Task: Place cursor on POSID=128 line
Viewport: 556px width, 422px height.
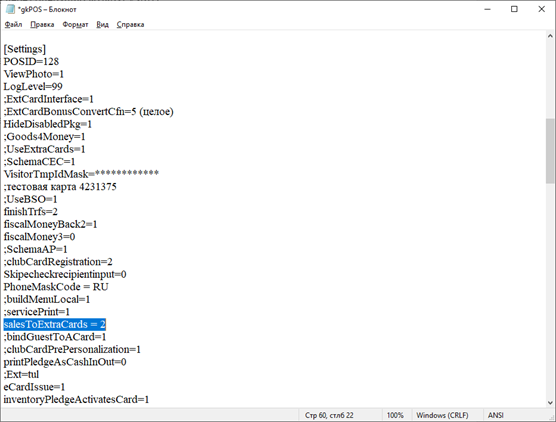Action: (31, 62)
